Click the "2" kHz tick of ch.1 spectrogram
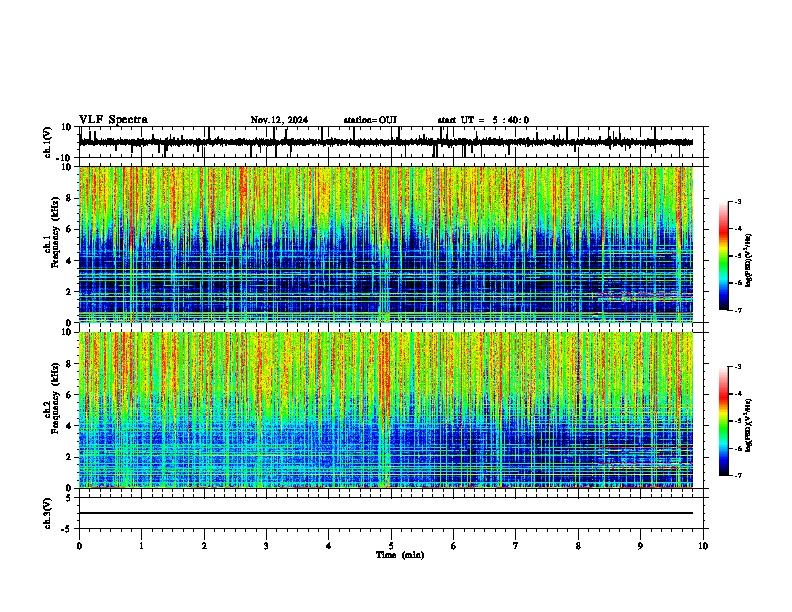 point(69,291)
